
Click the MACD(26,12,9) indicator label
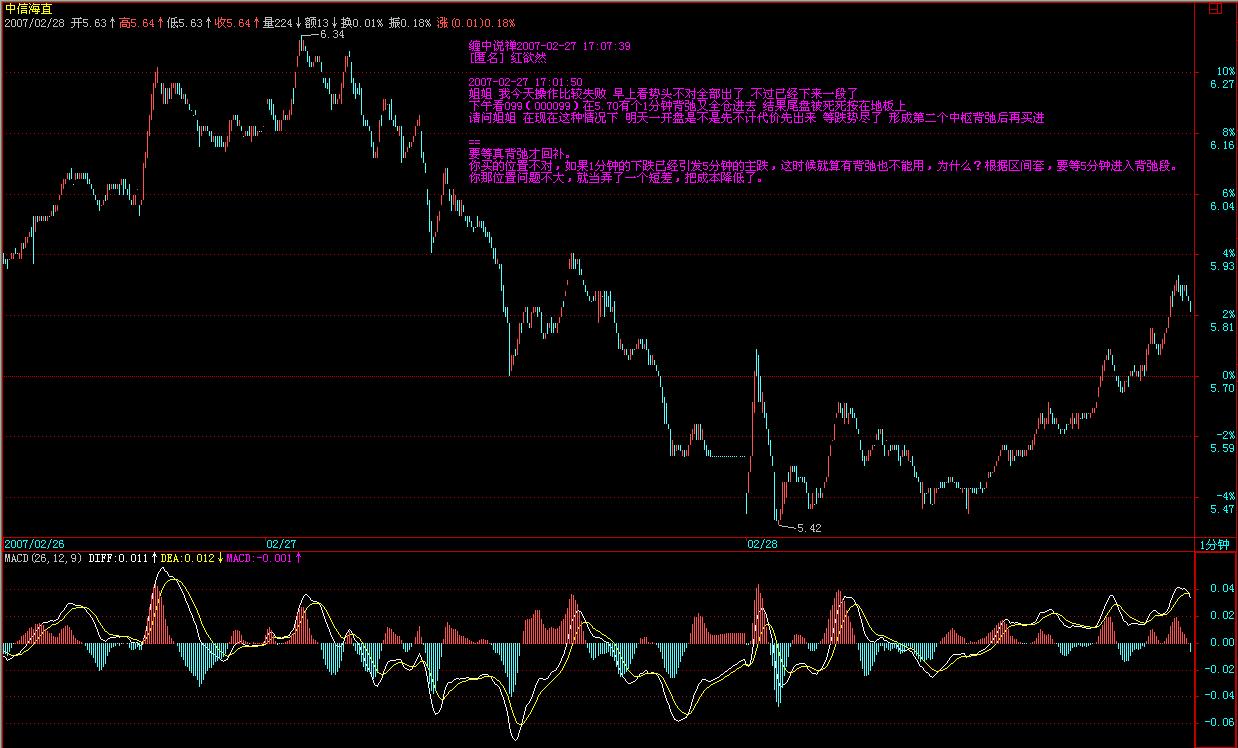click(43, 558)
